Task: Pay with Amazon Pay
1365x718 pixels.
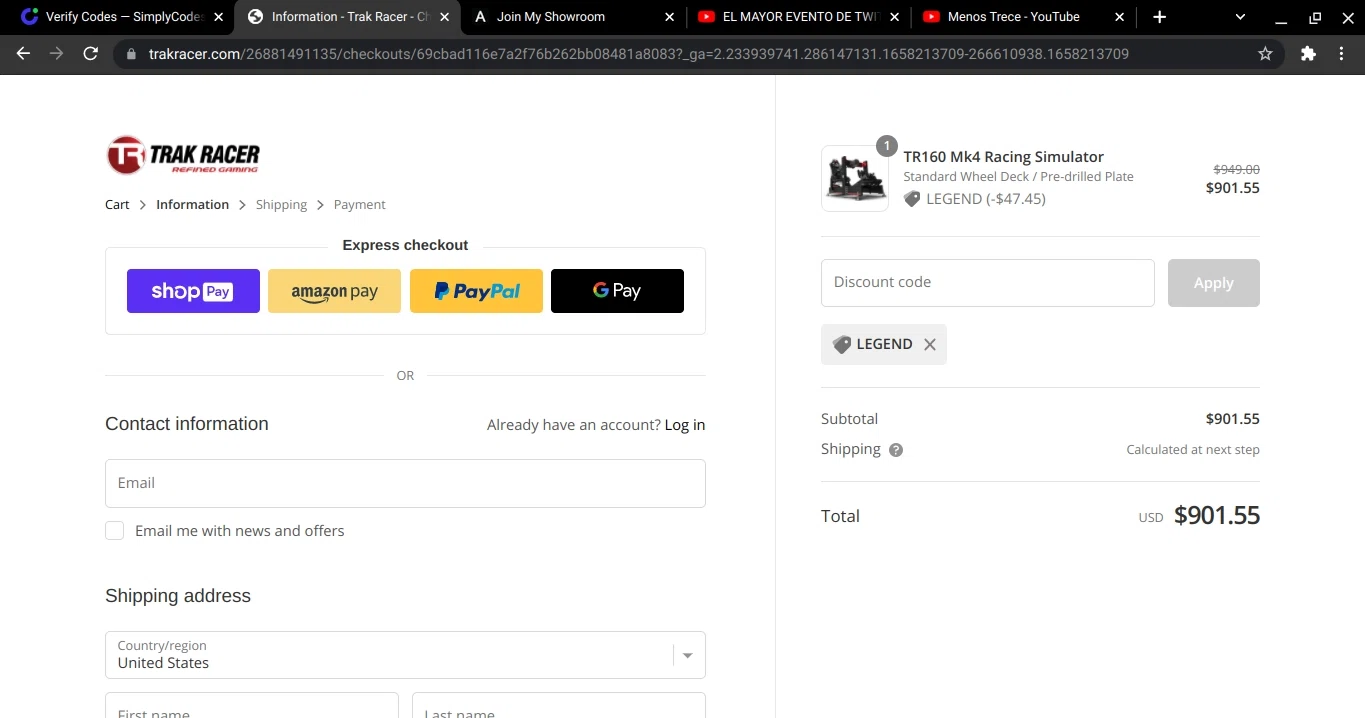Action: [334, 291]
